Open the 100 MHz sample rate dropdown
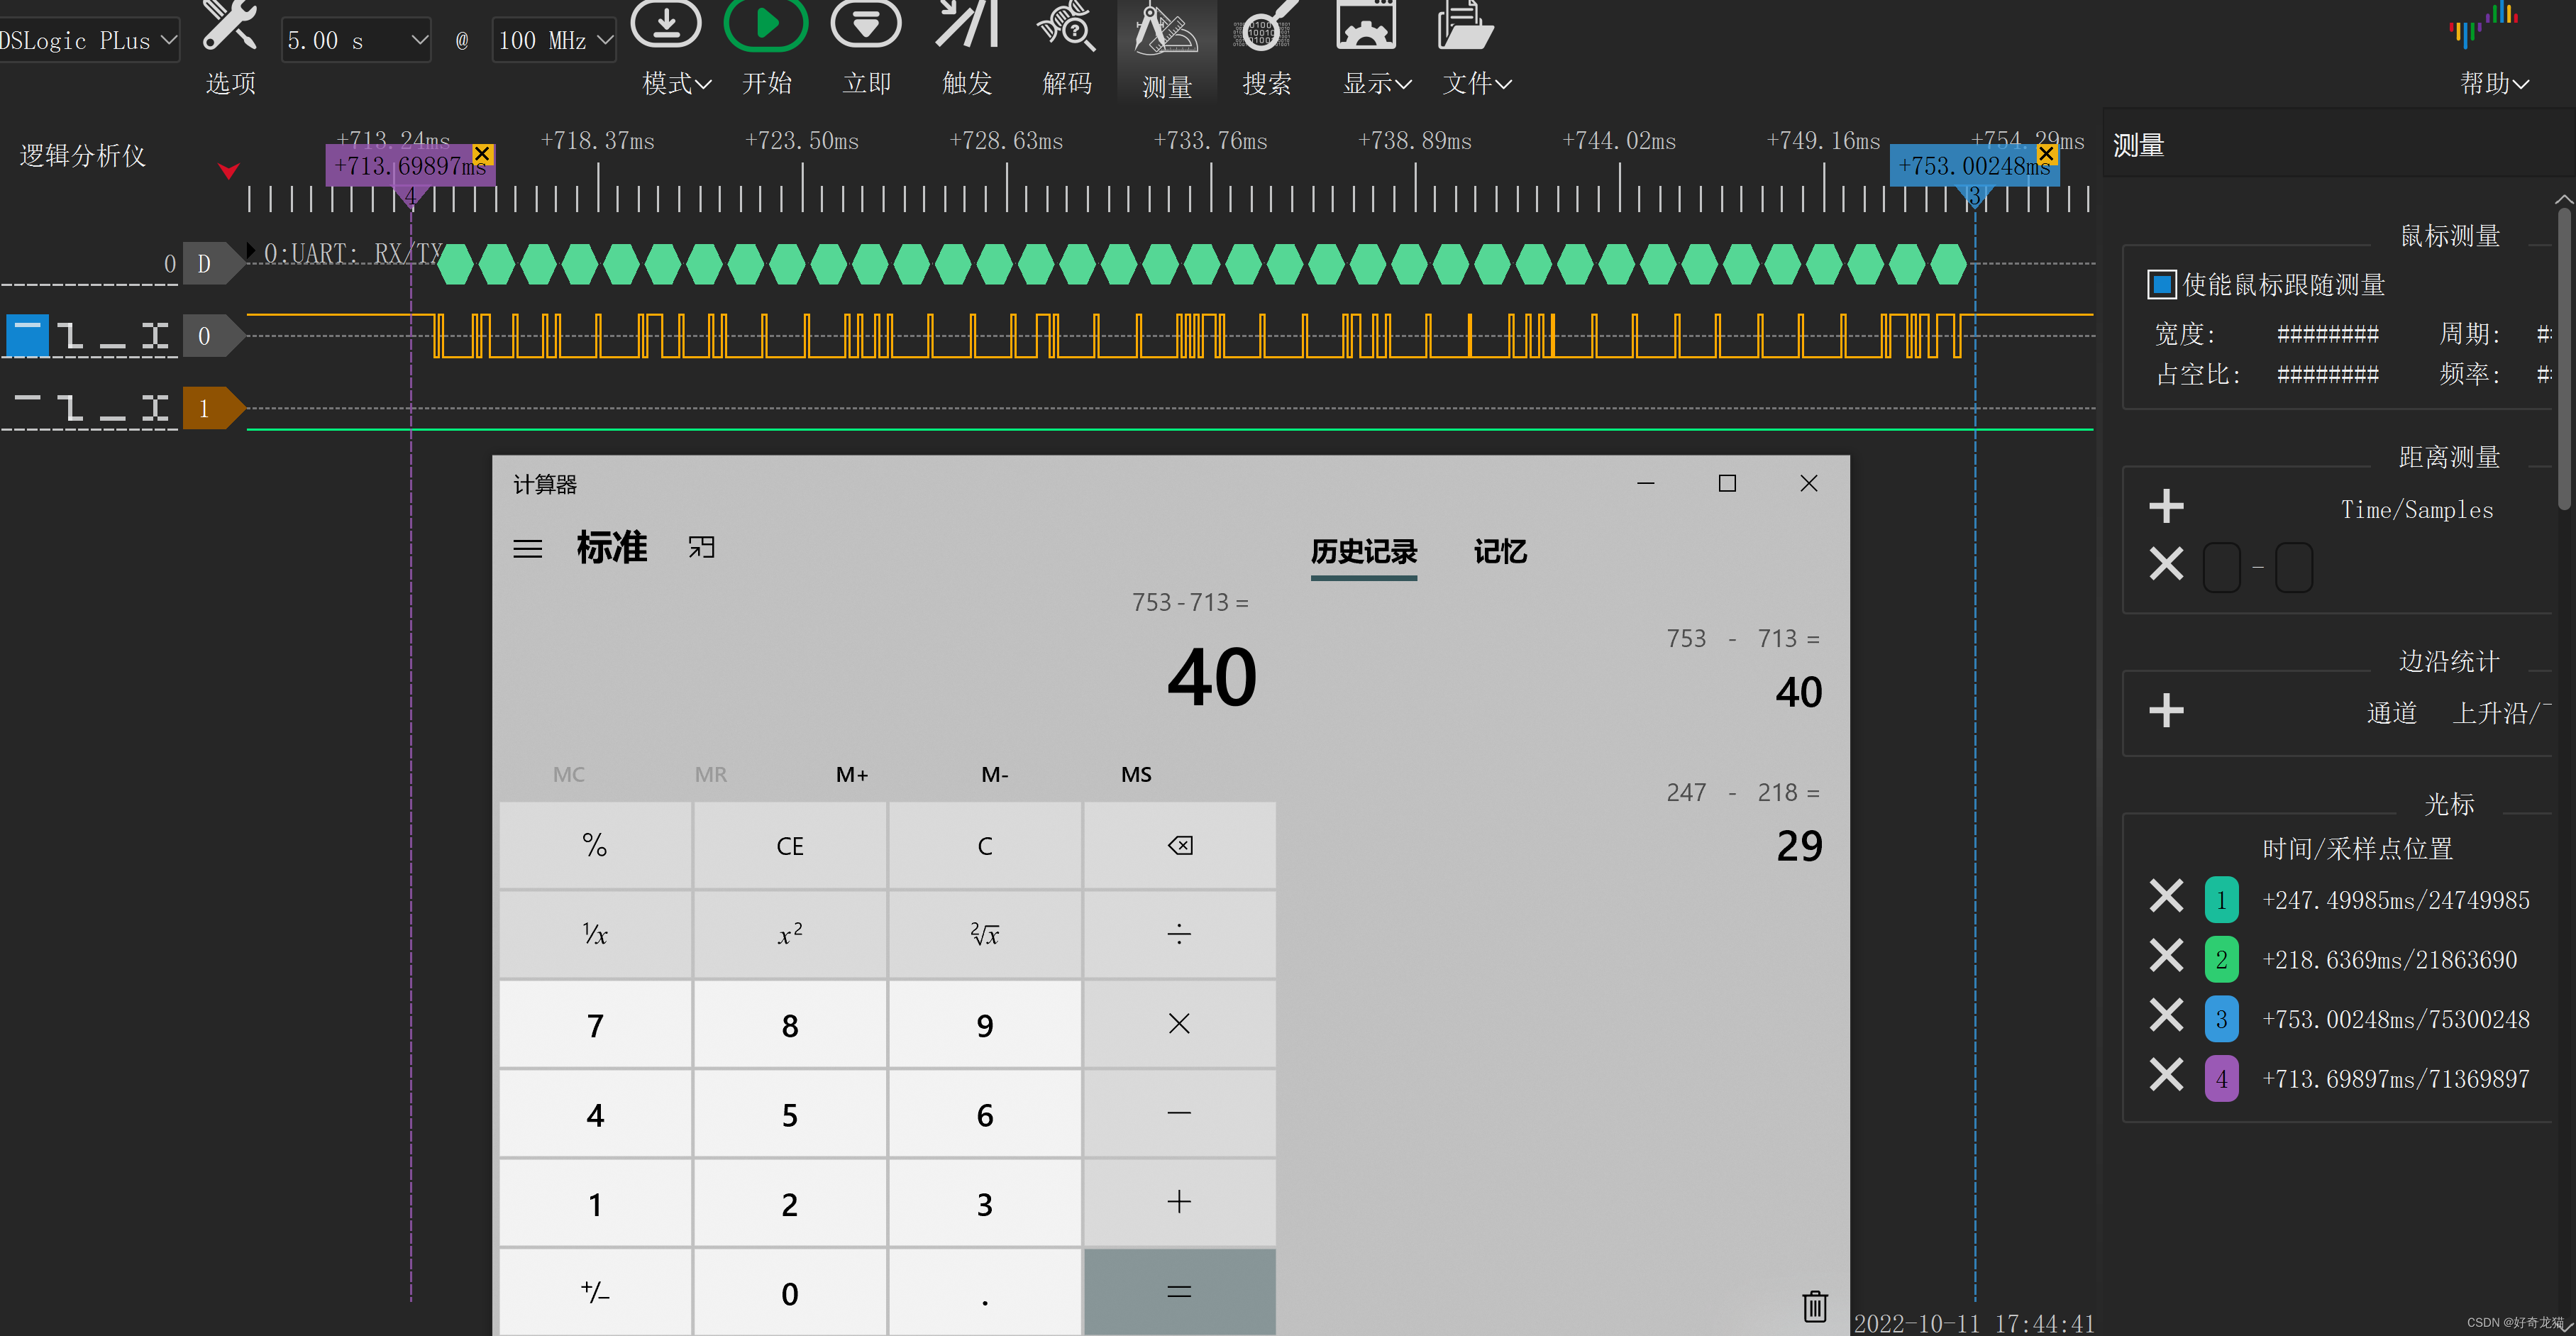Screen dimensions: 2576x1336 click(554, 40)
